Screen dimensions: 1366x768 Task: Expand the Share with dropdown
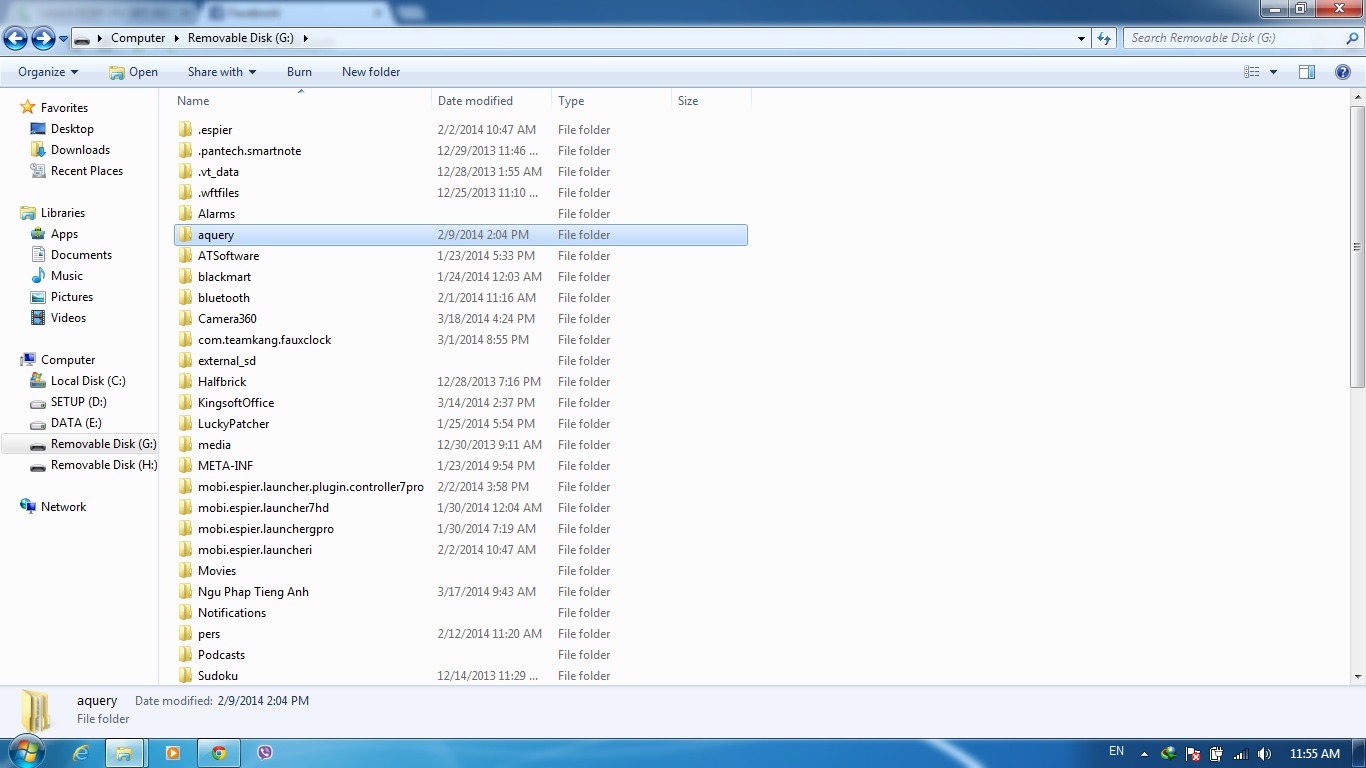(x=221, y=72)
